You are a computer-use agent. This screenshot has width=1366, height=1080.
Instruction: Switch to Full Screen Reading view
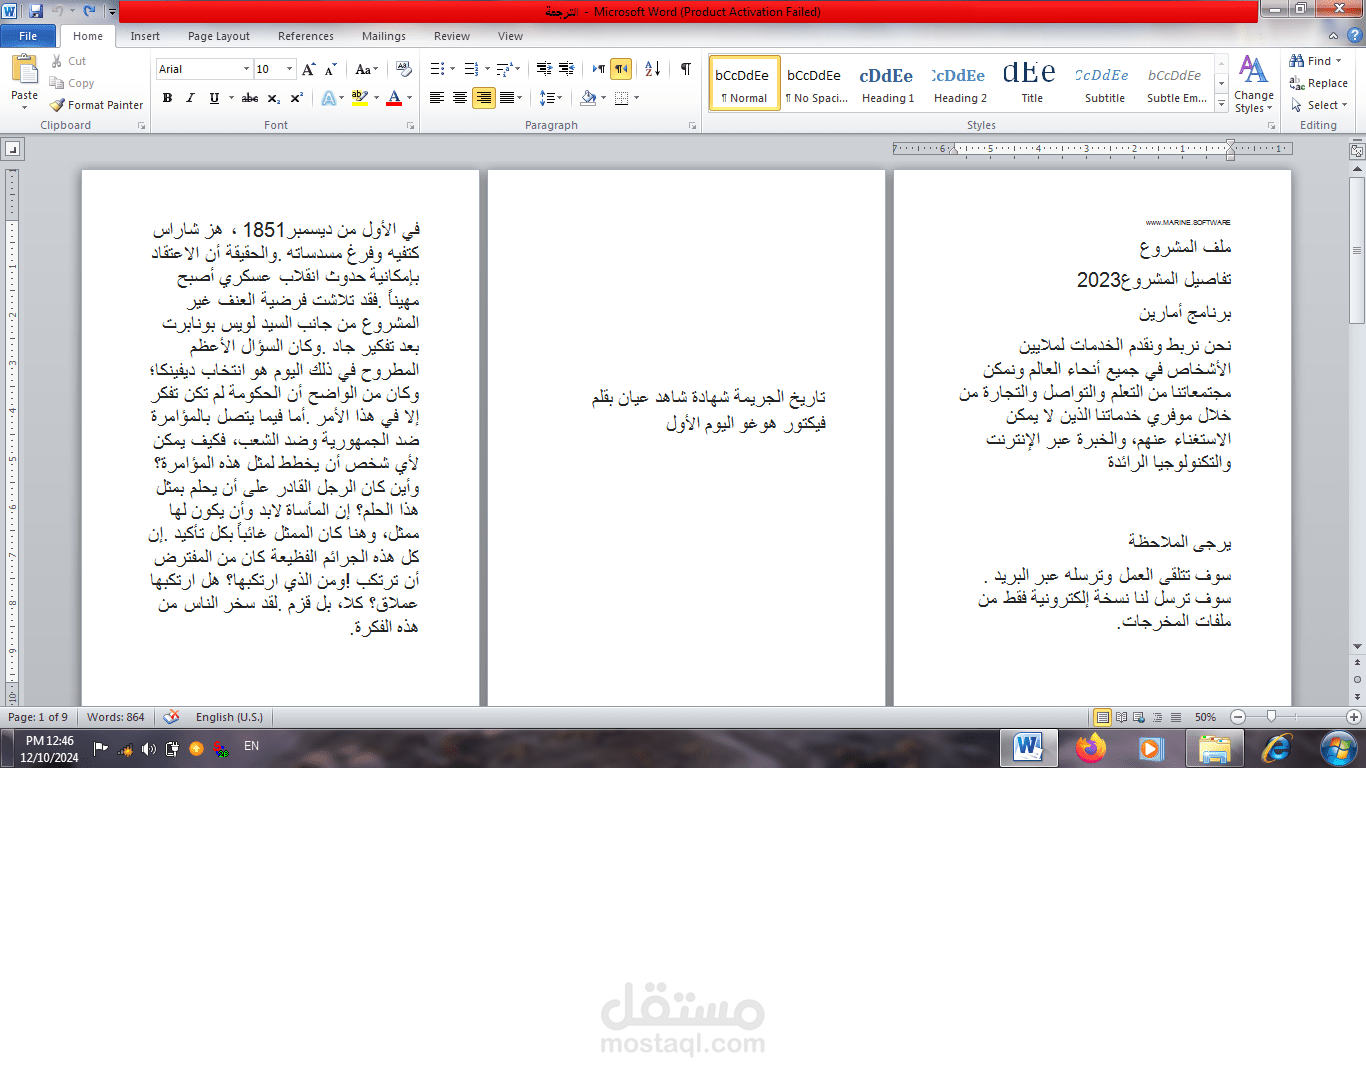1121,717
